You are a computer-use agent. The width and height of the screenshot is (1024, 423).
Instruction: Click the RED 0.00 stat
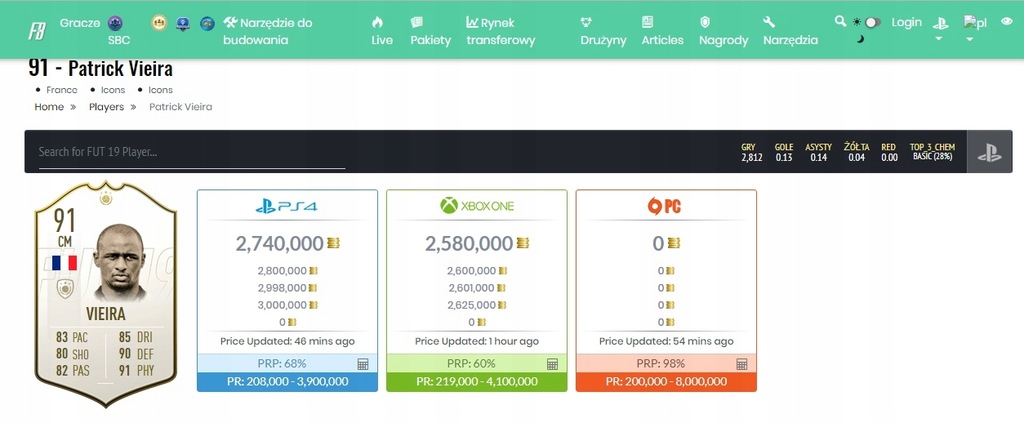click(889, 152)
